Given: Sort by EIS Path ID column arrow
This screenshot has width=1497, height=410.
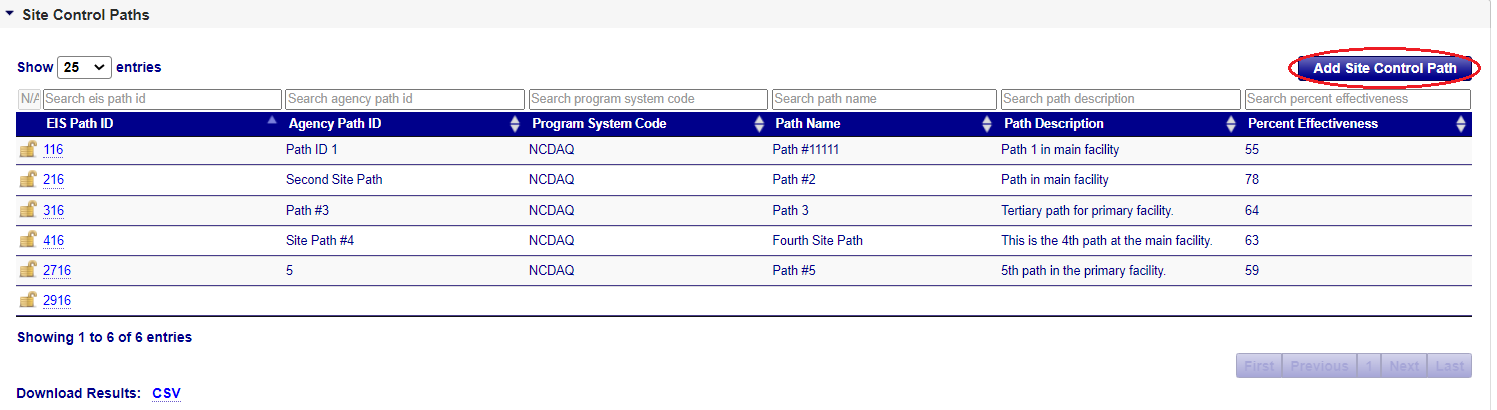Looking at the screenshot, I should click(272, 120).
